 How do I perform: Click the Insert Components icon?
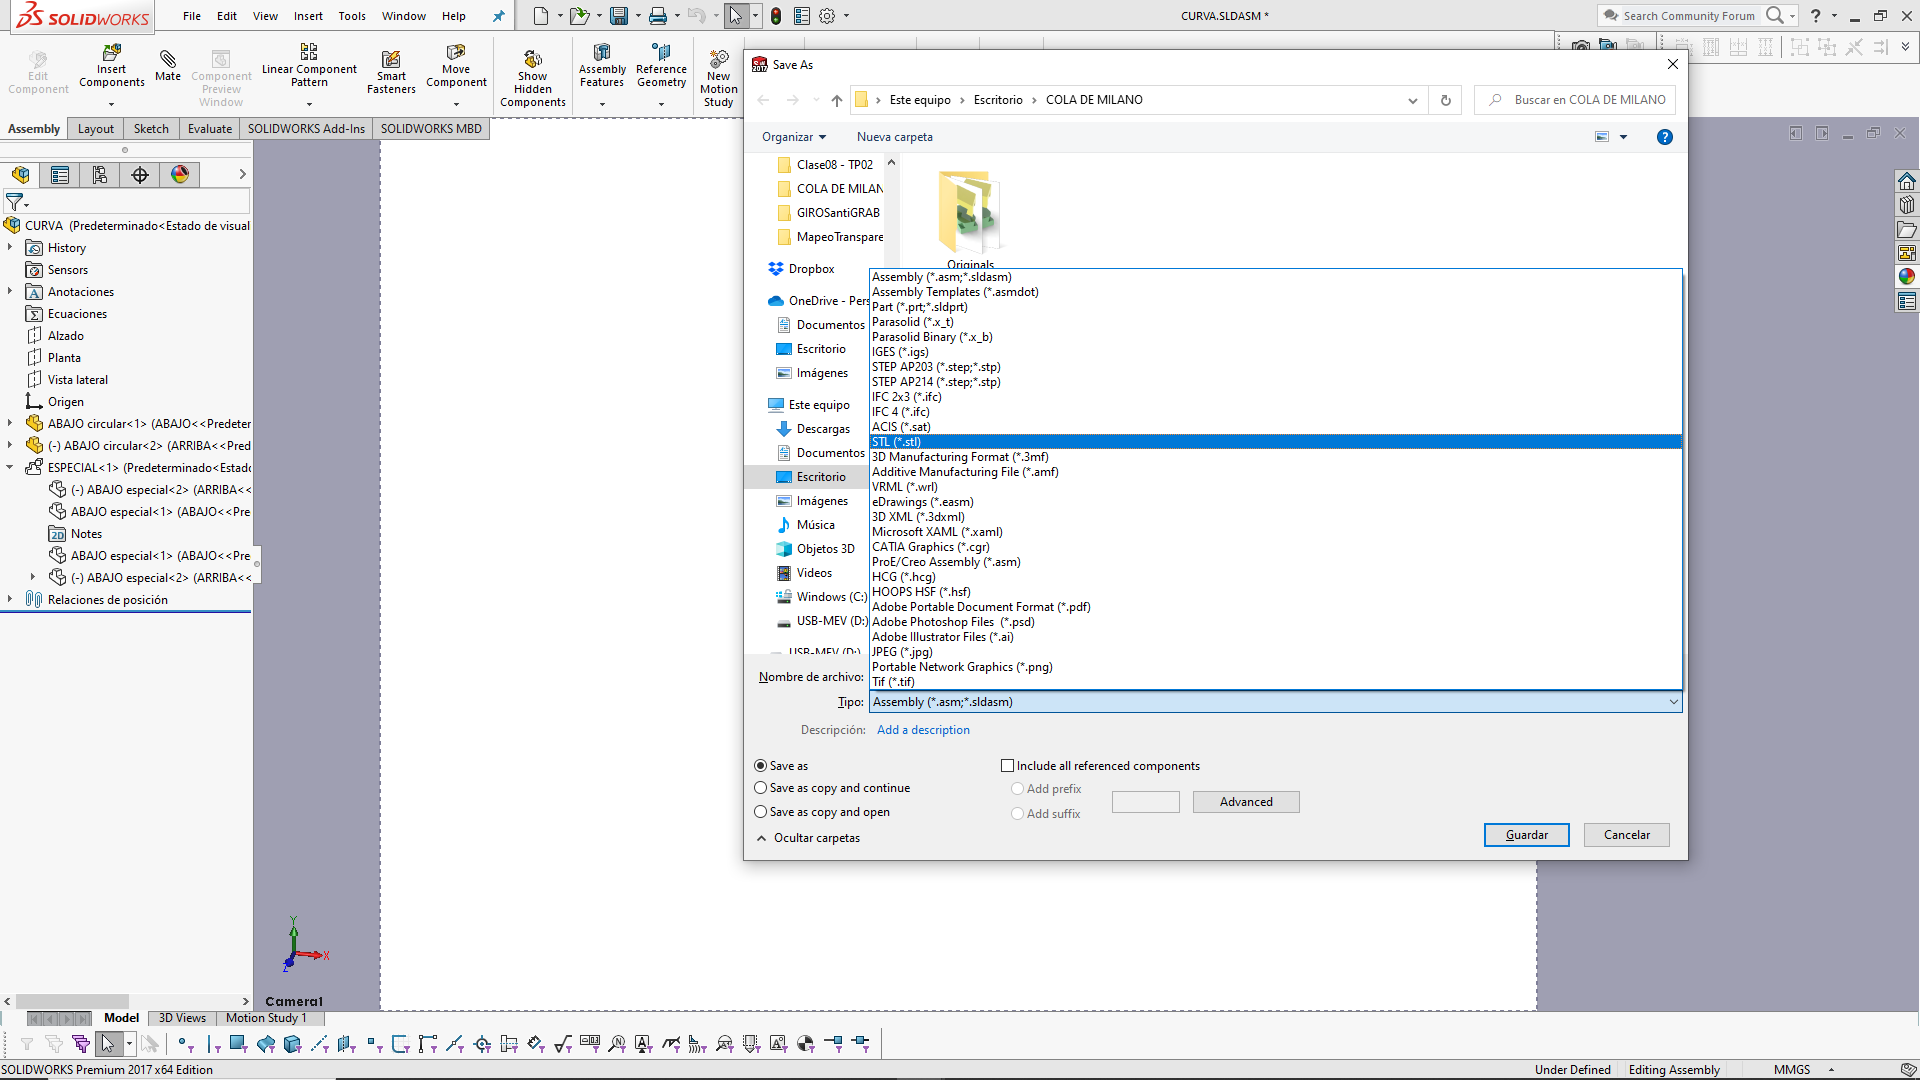pyautogui.click(x=112, y=53)
